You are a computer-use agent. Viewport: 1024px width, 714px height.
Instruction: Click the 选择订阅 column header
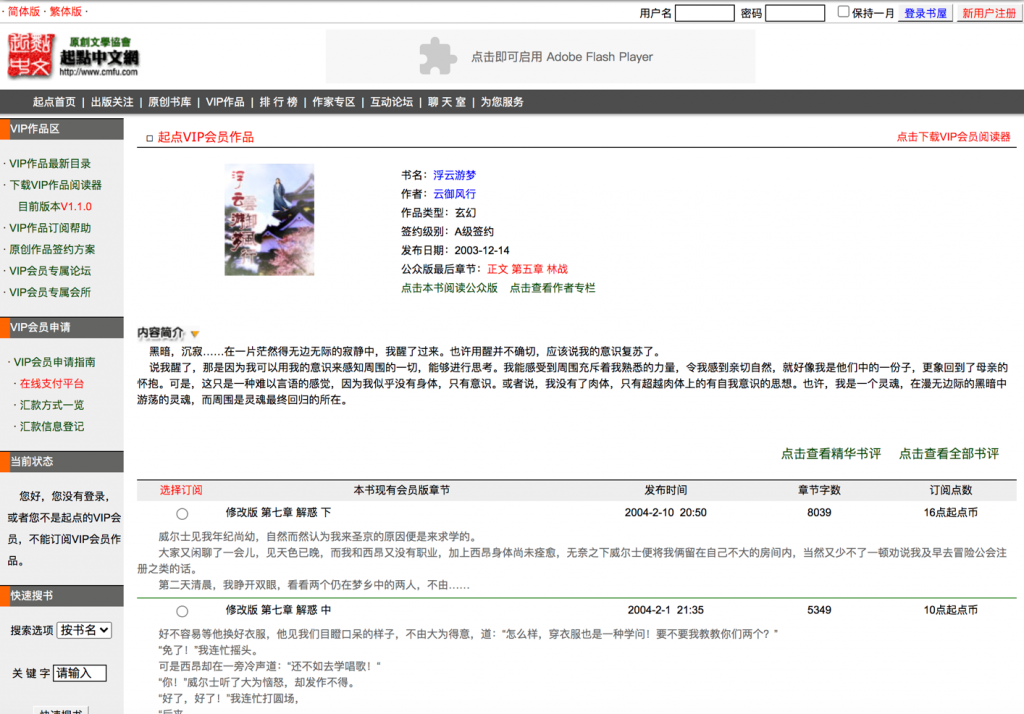[x=181, y=490]
